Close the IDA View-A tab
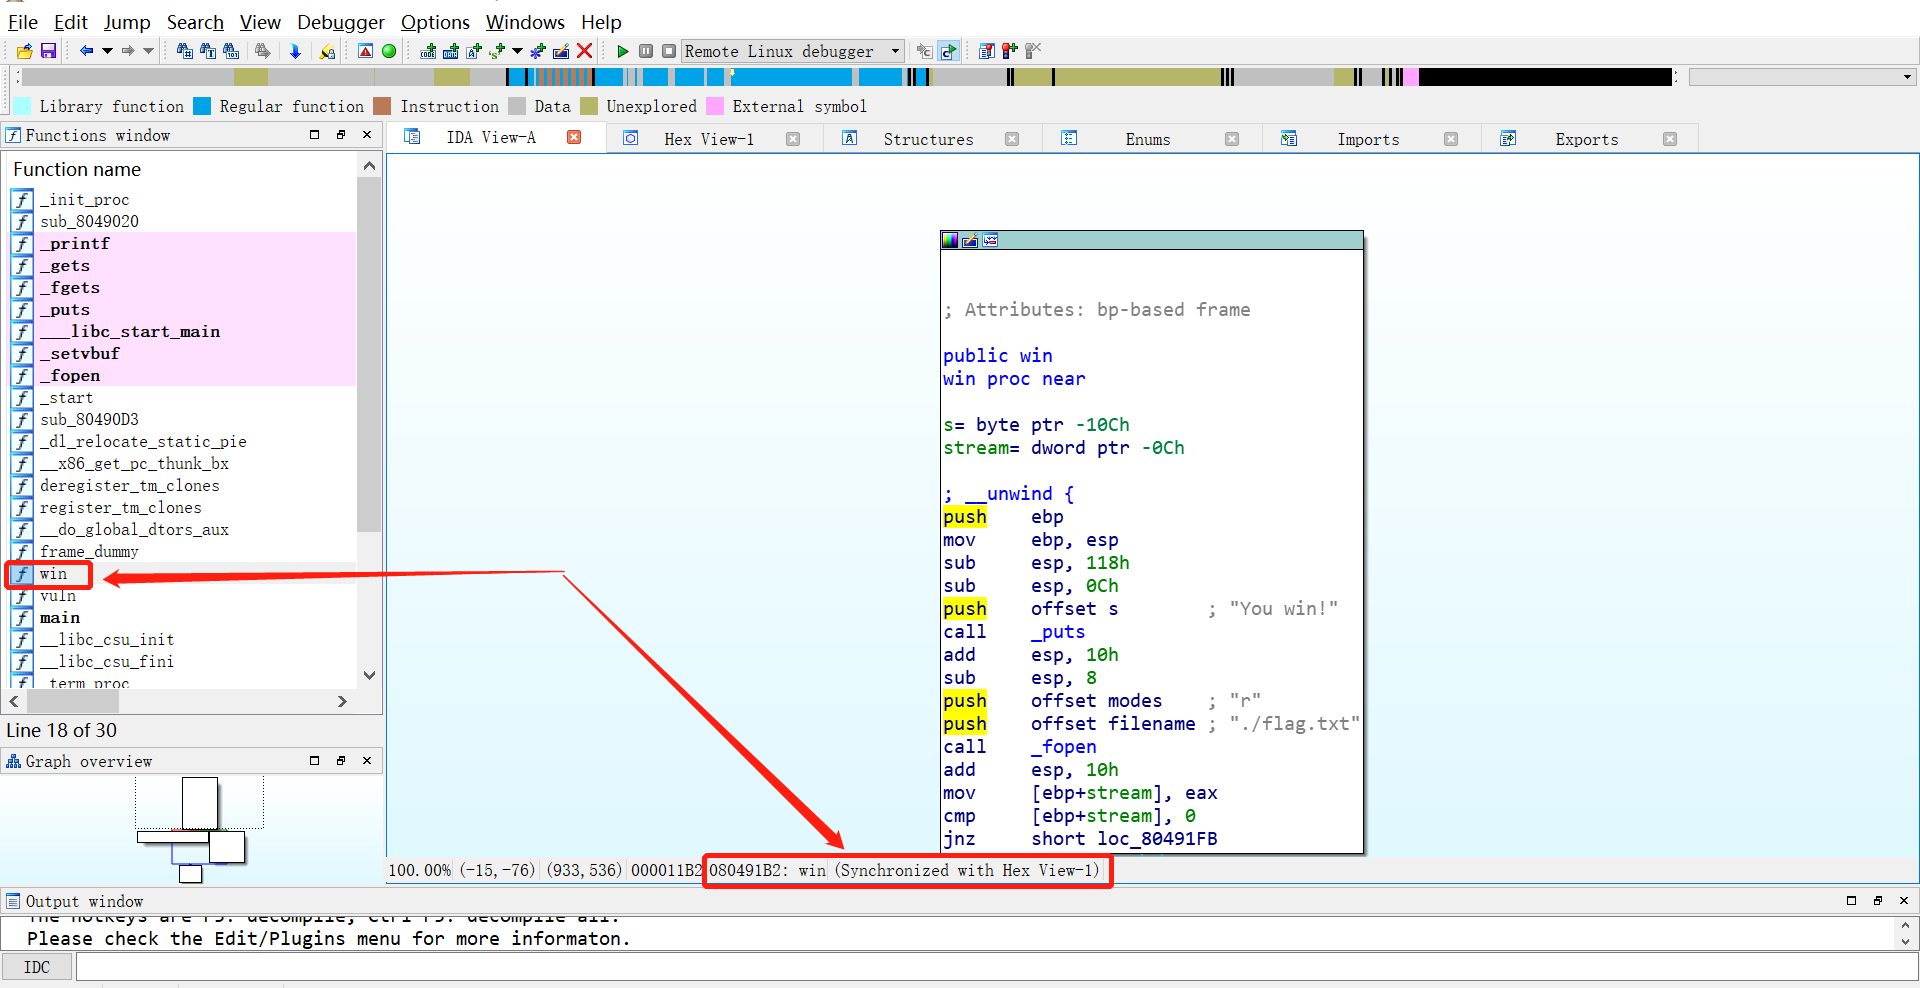This screenshot has width=1920, height=988. click(x=574, y=138)
